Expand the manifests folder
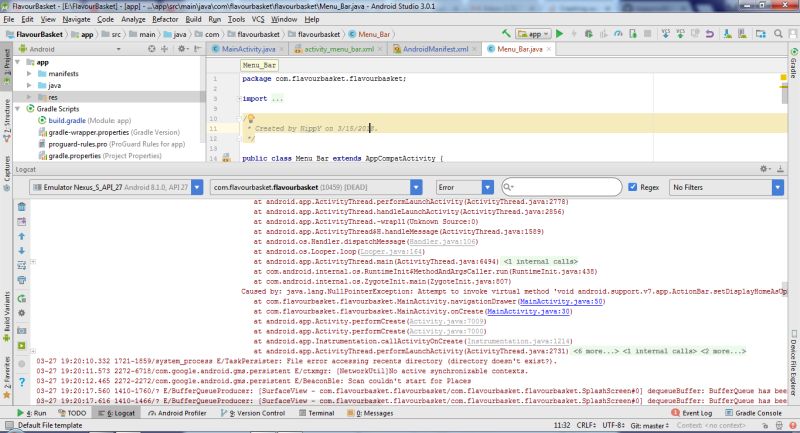 click(29, 73)
